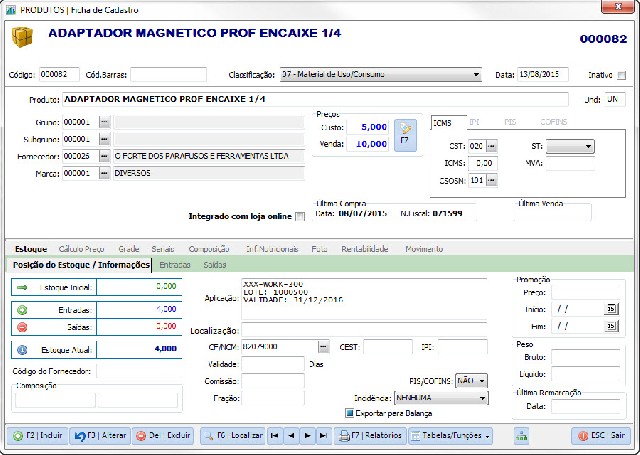Click green arrow Estoque Inicial icon
This screenshot has height=455, width=640.
(x=22, y=287)
